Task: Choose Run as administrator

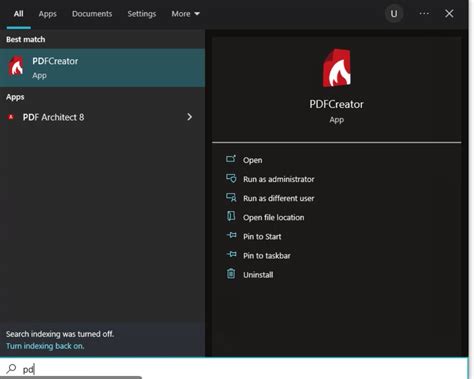Action: [278, 179]
